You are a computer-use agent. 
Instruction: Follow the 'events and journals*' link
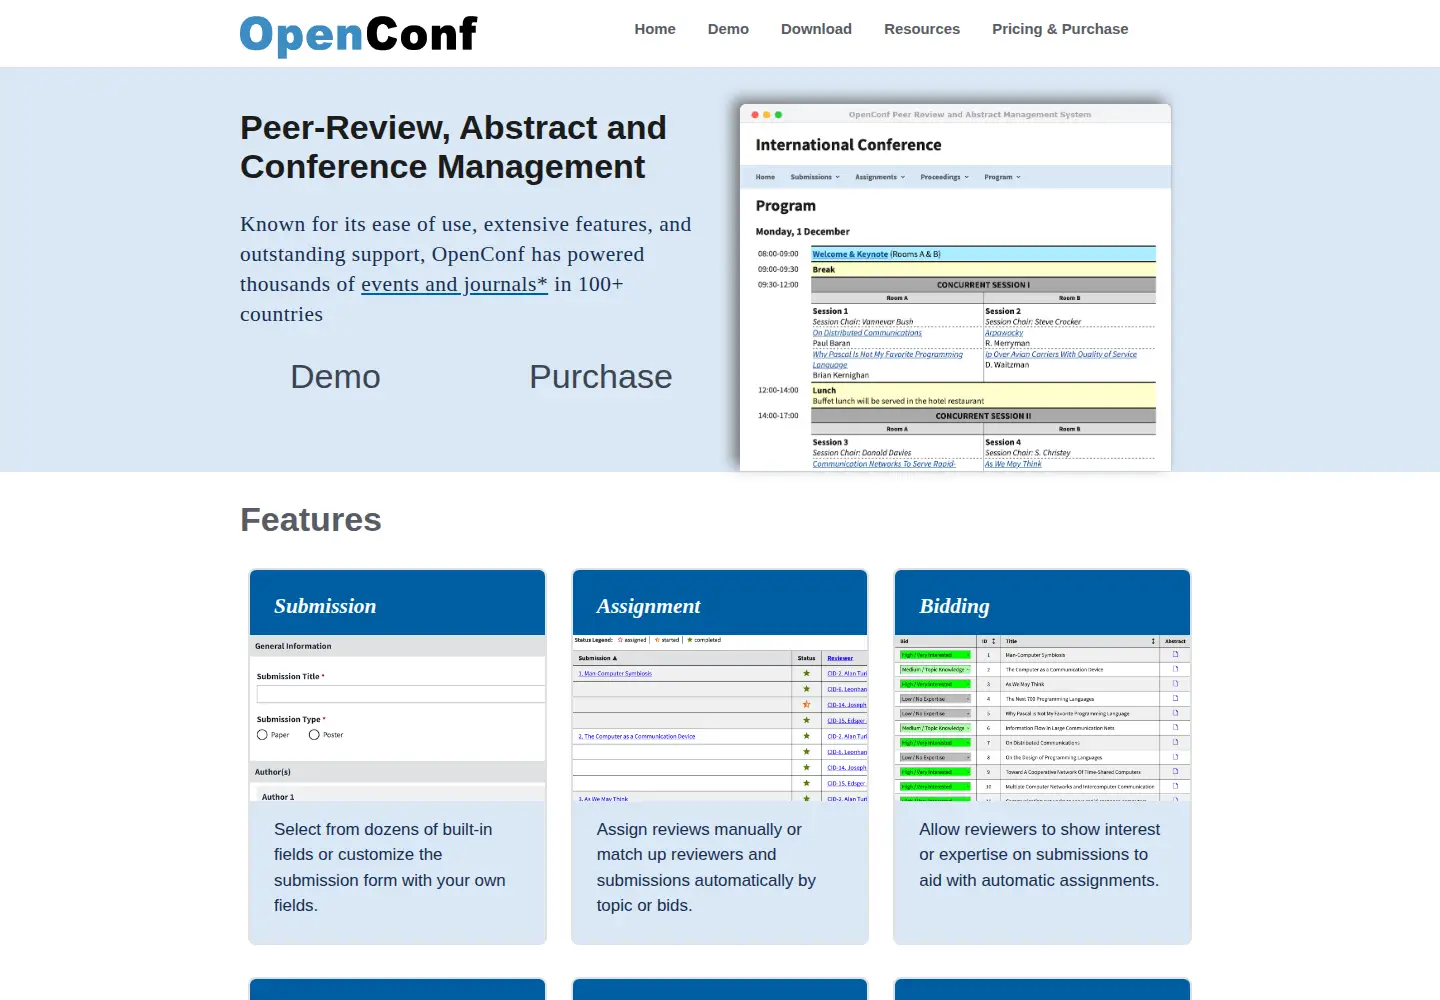454,284
